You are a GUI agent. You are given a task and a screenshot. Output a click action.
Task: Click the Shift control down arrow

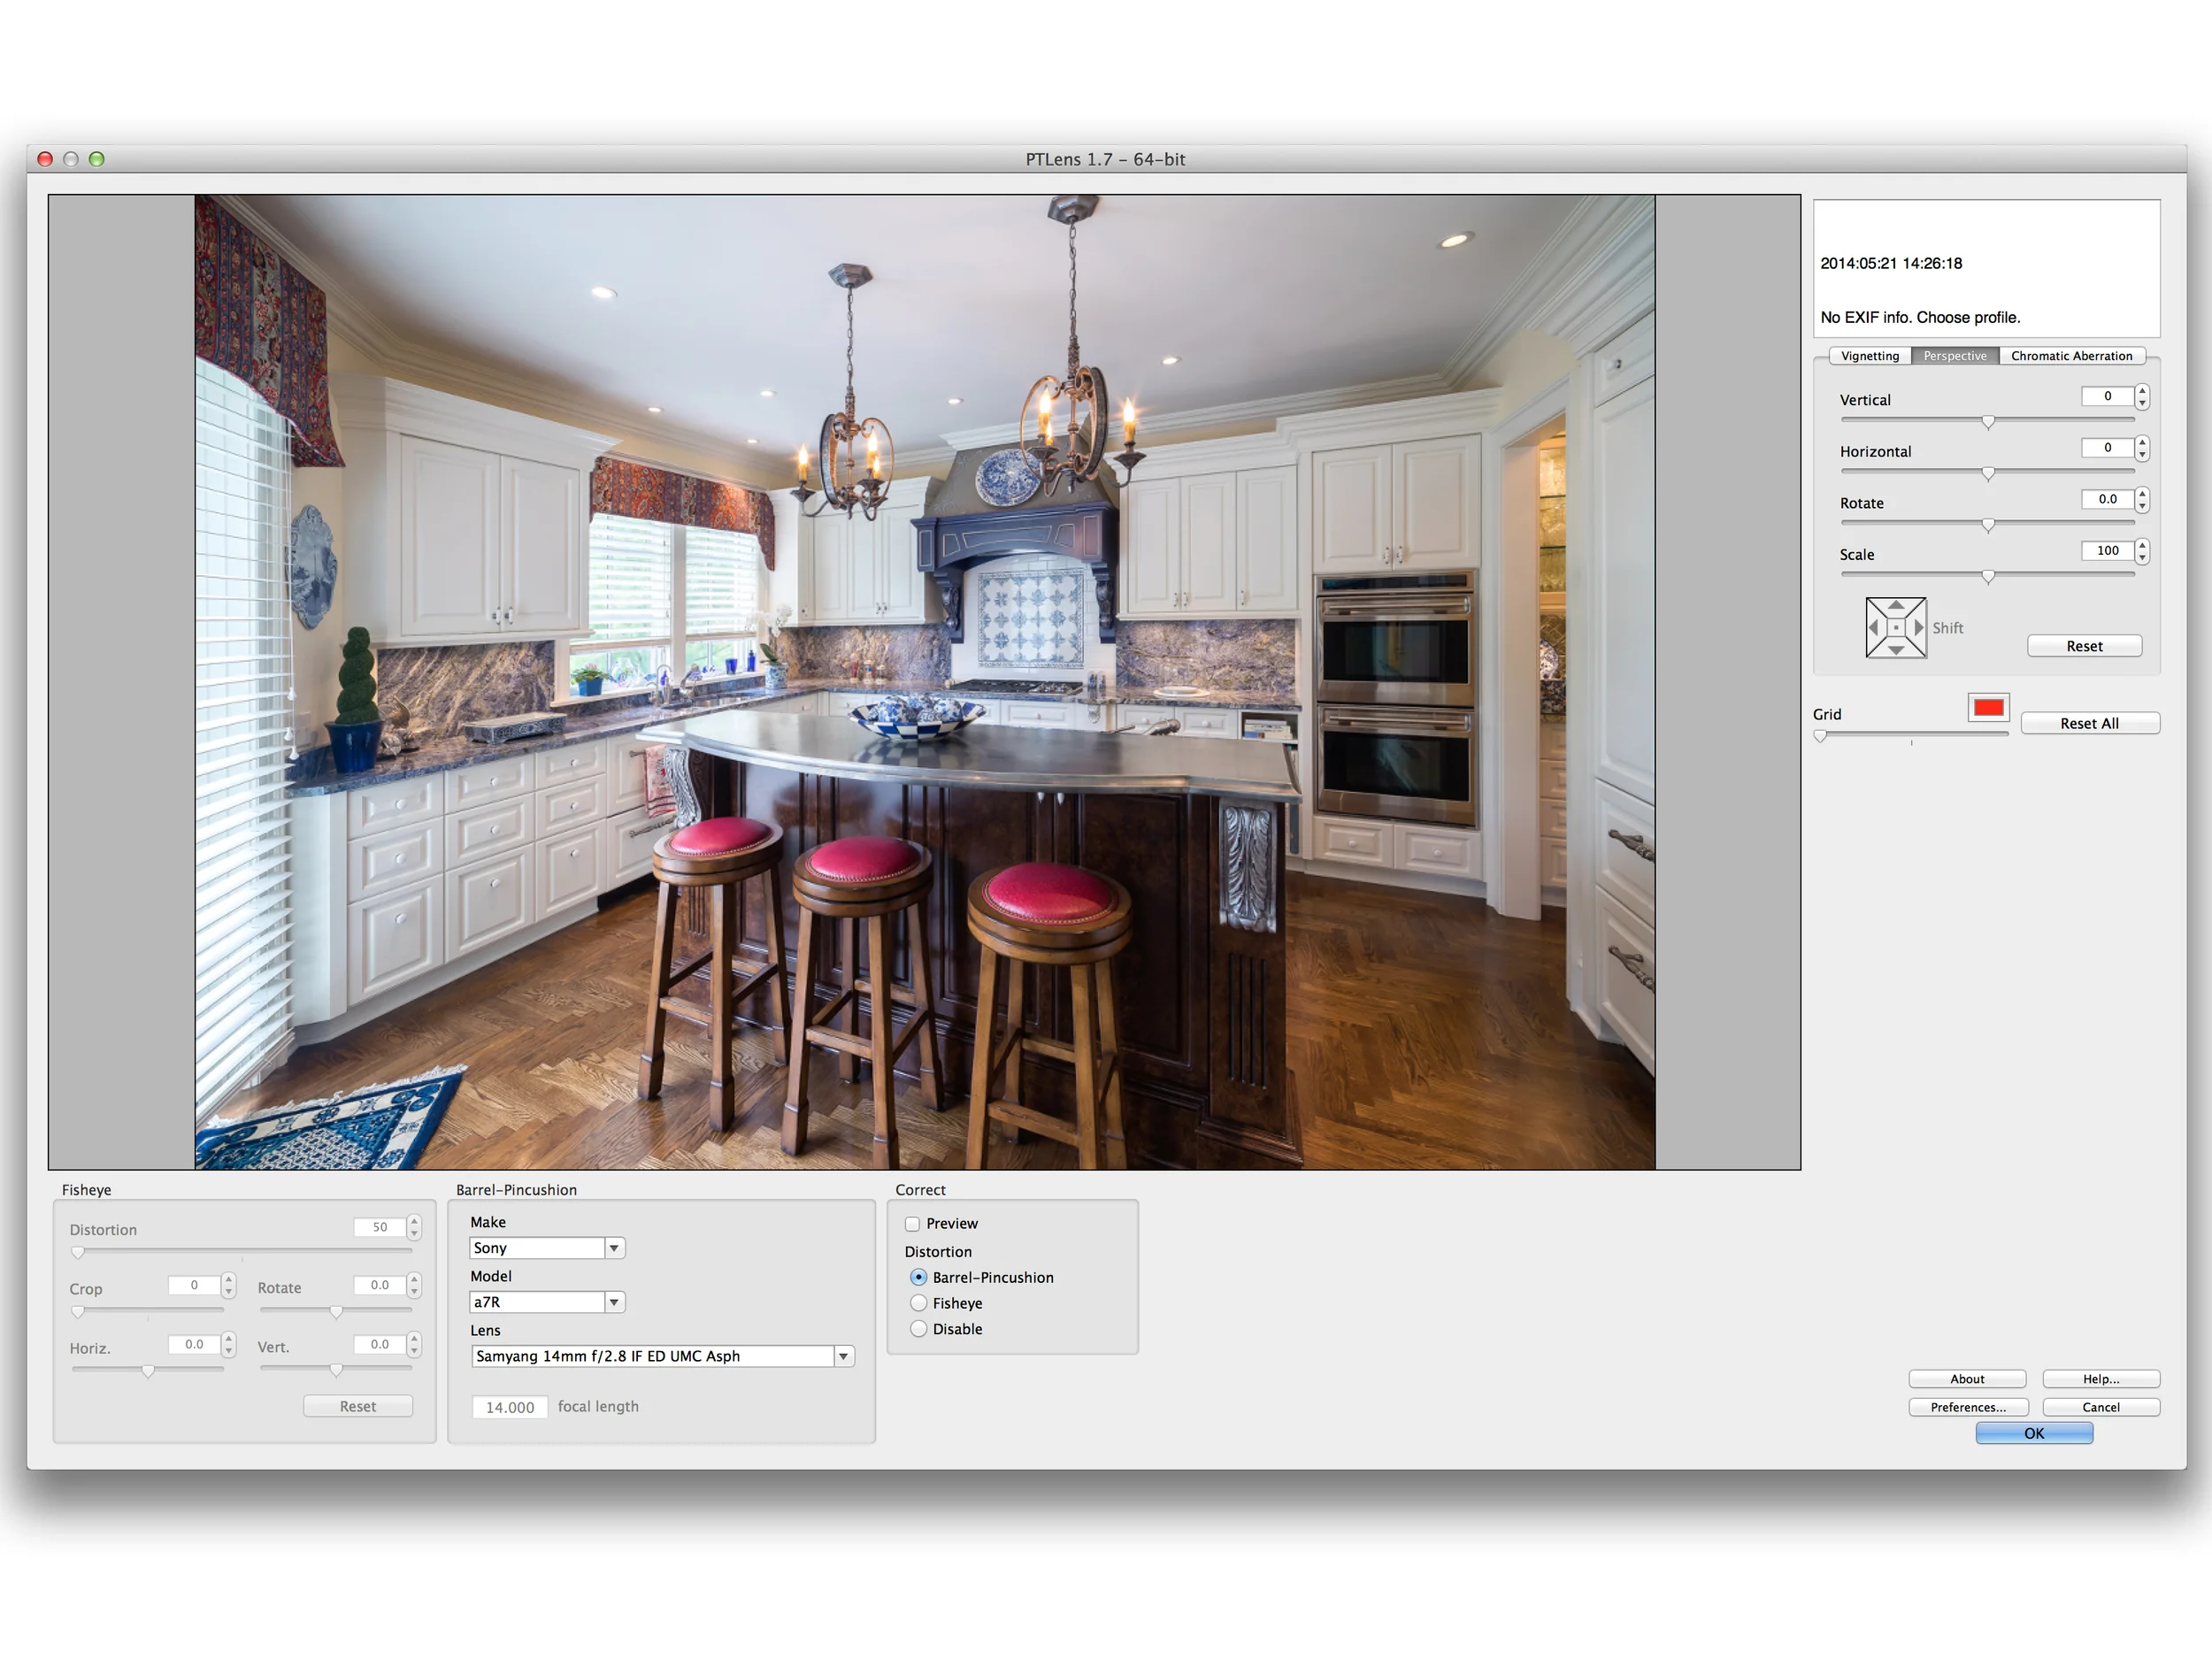pos(1895,650)
